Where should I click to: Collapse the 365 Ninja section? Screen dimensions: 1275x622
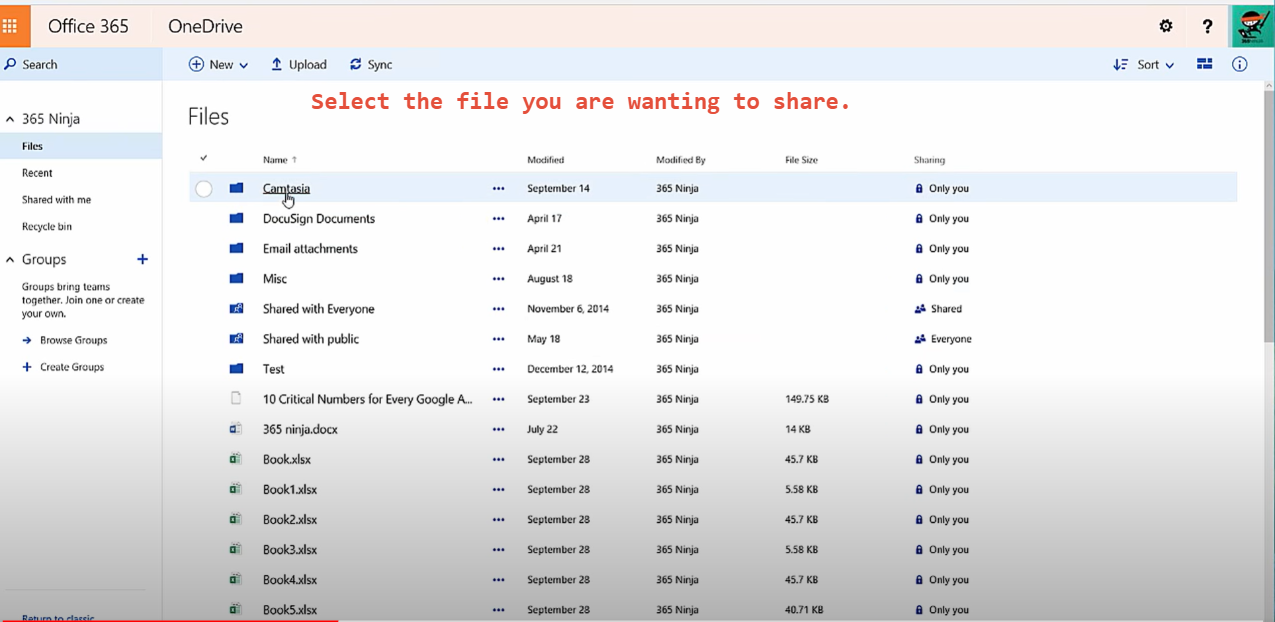[10, 119]
